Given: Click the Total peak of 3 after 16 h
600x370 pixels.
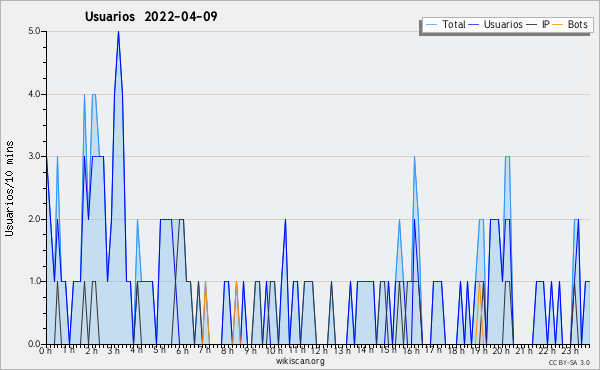Looking at the screenshot, I should [x=414, y=156].
